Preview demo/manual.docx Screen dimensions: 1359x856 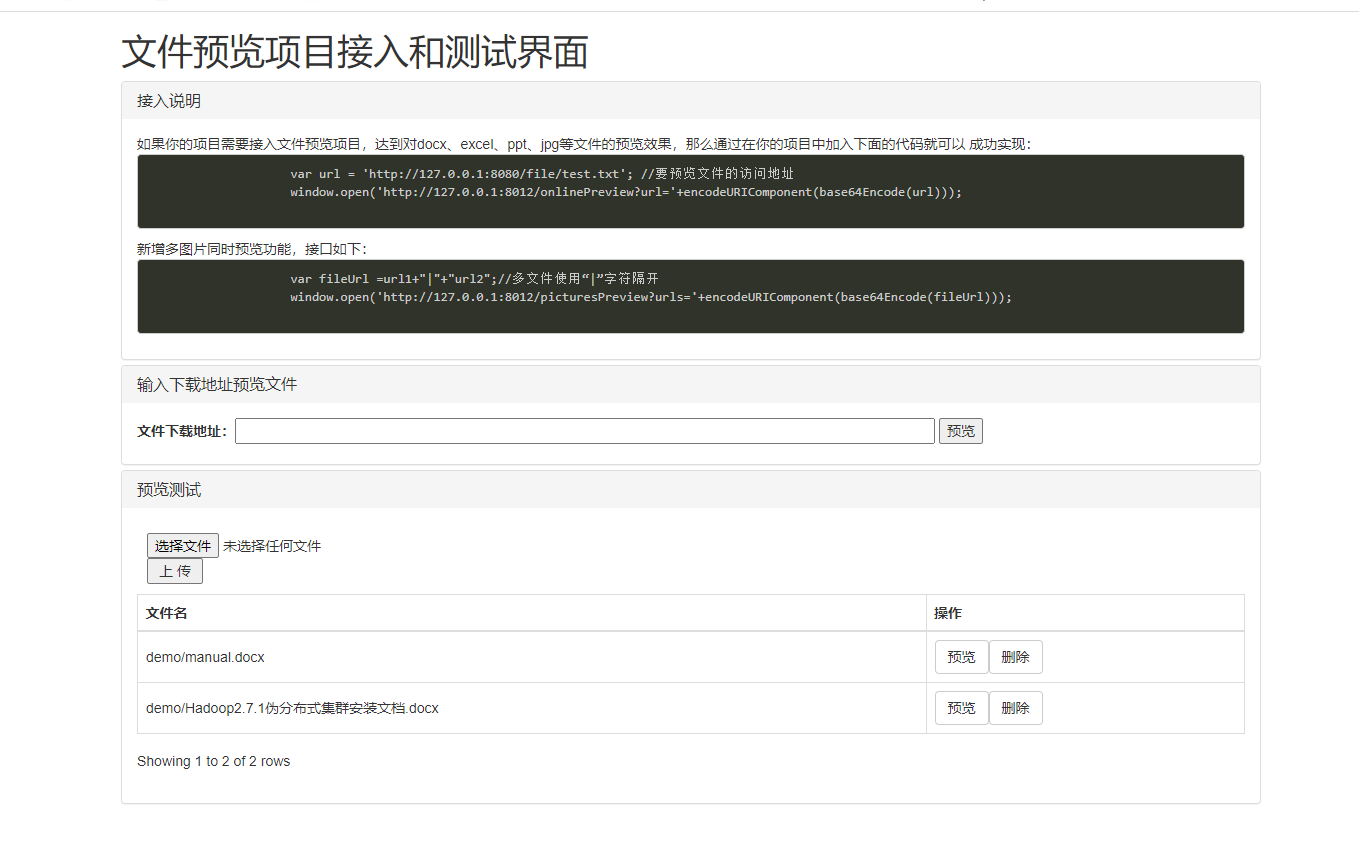click(x=961, y=657)
